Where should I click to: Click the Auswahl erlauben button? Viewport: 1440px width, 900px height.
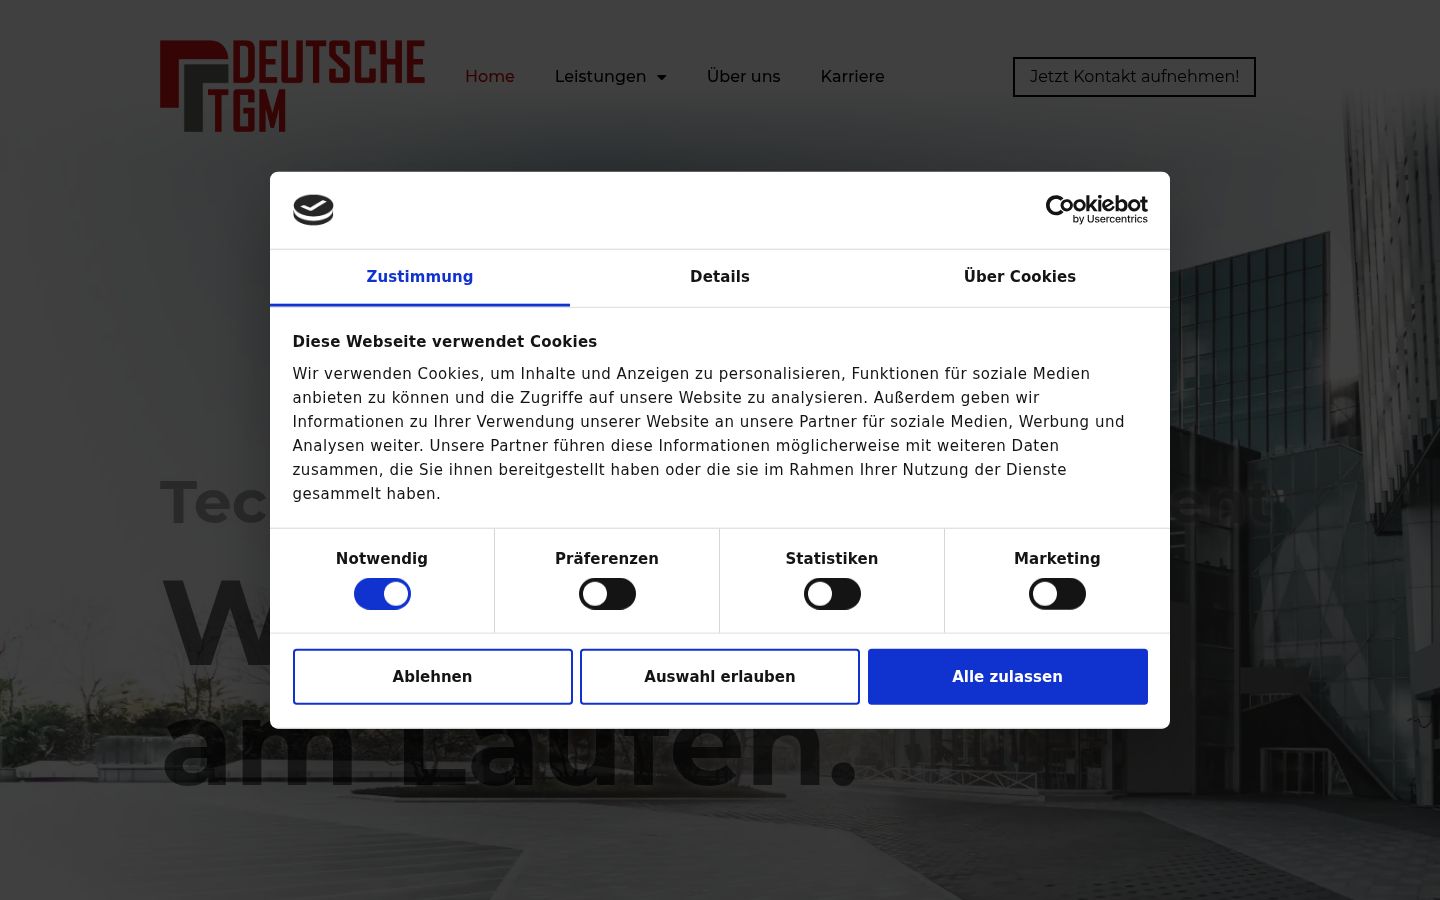click(720, 677)
